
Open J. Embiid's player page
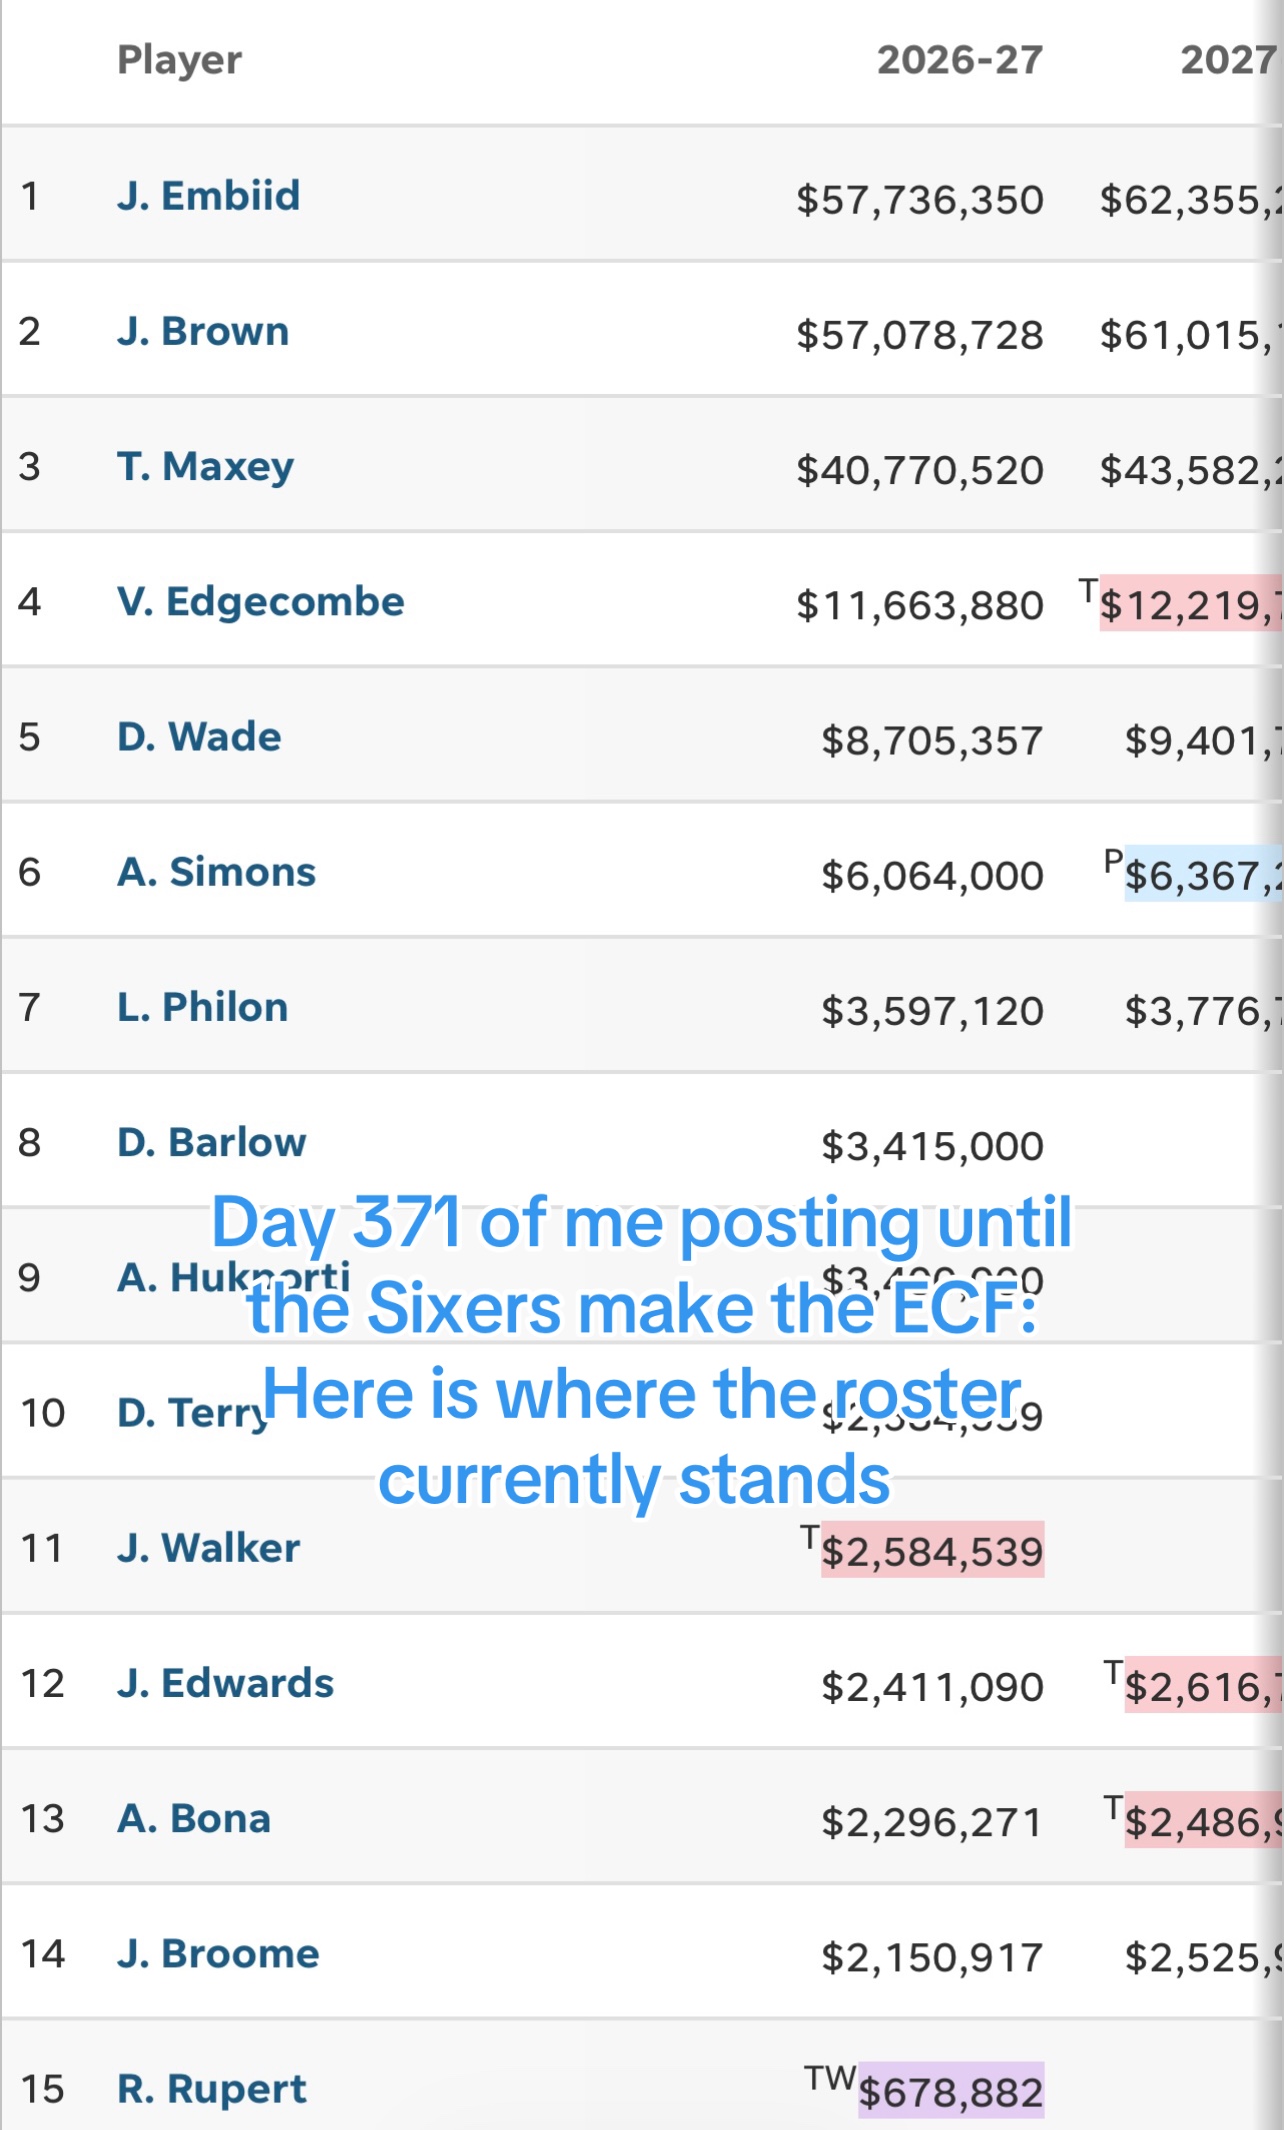pos(208,196)
